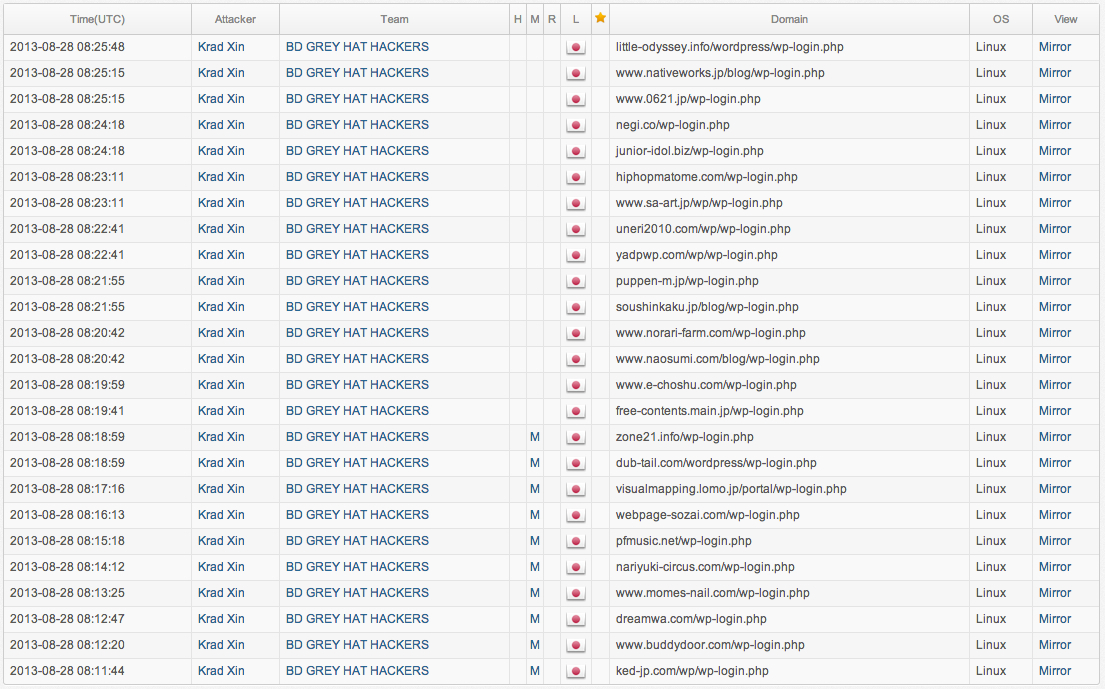Screen dimensions: 1105x689
Task: Select domain text www.norari-farm.com/wp-login.php
Action: pos(710,333)
